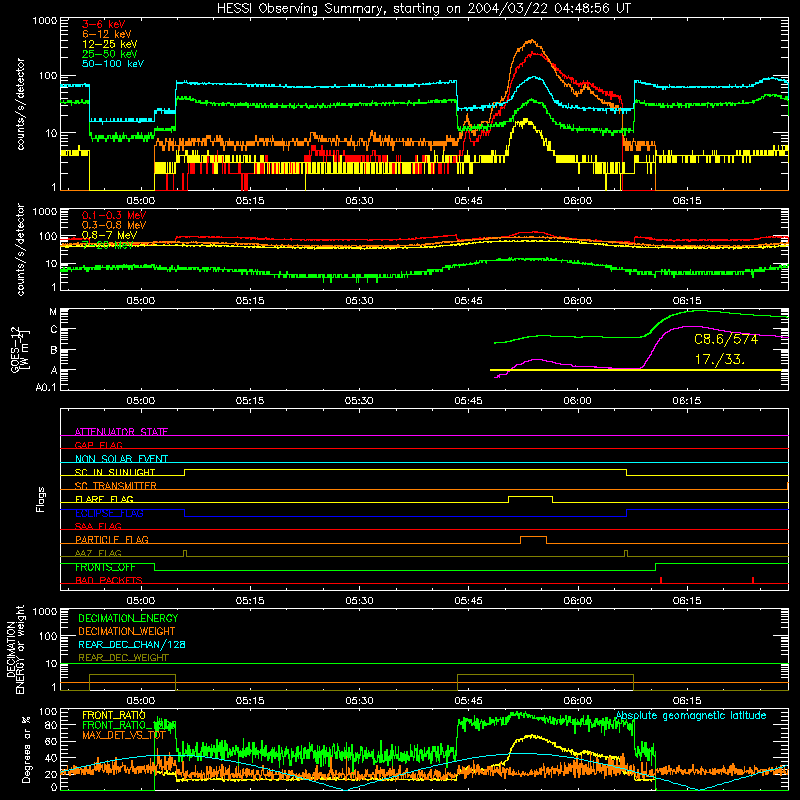This screenshot has width=800, height=800.
Task: Click 06:15 tick under the GOES panel
Action: pyautogui.click(x=687, y=401)
